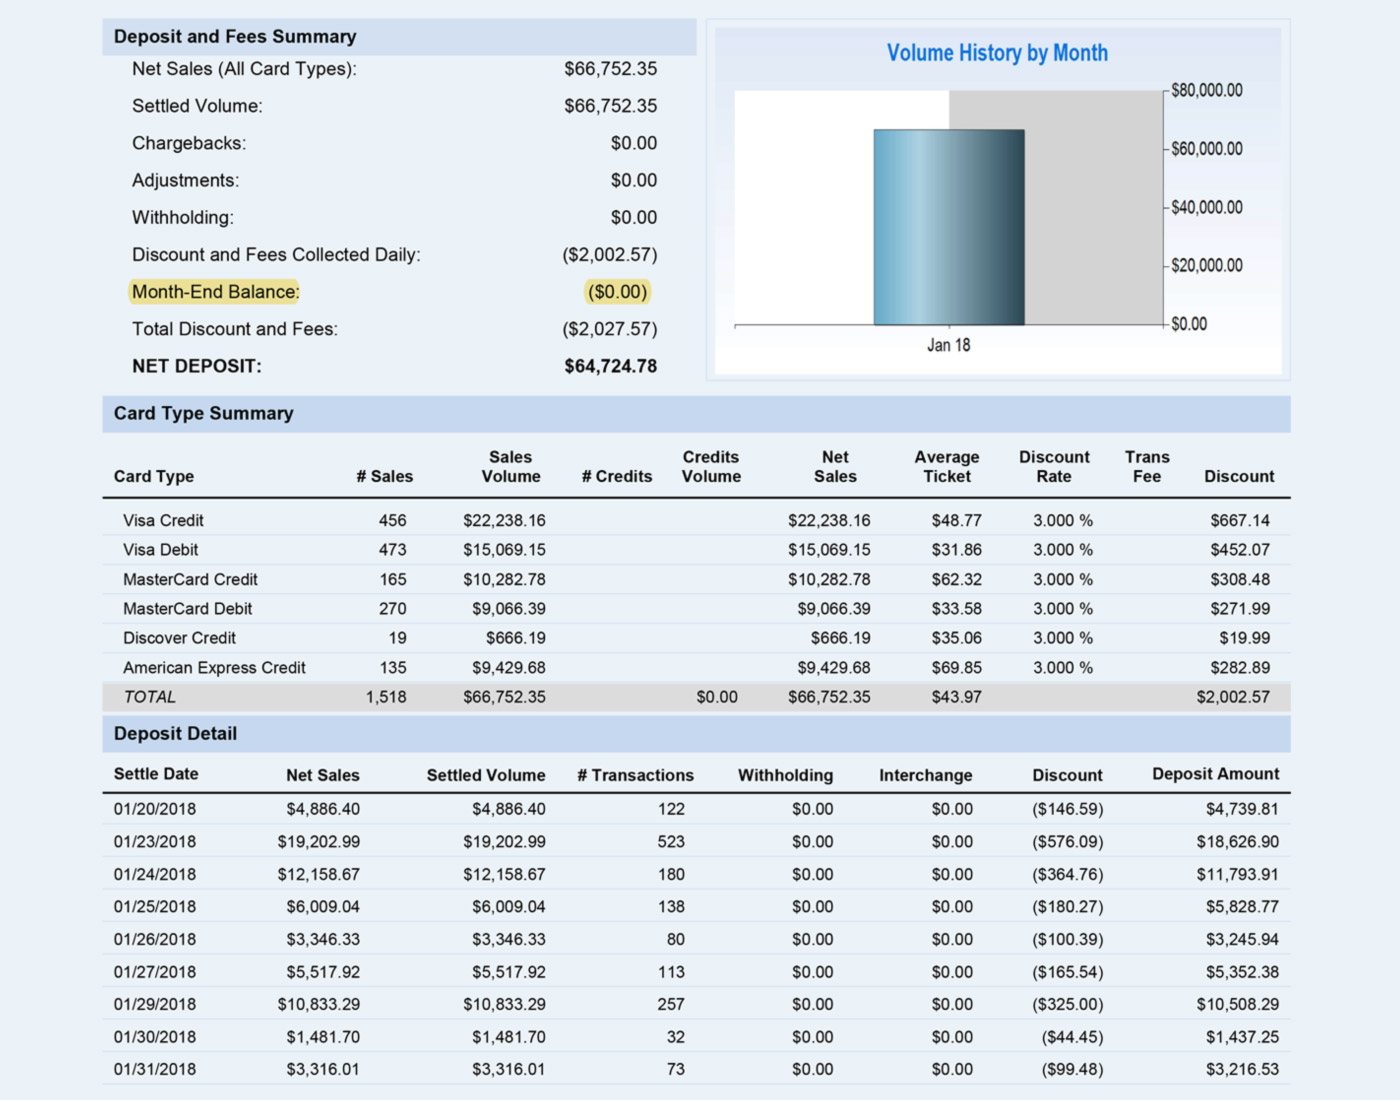This screenshot has height=1100, width=1400.
Task: Select Discount and Fees Collected Daily label
Action: click(x=276, y=255)
